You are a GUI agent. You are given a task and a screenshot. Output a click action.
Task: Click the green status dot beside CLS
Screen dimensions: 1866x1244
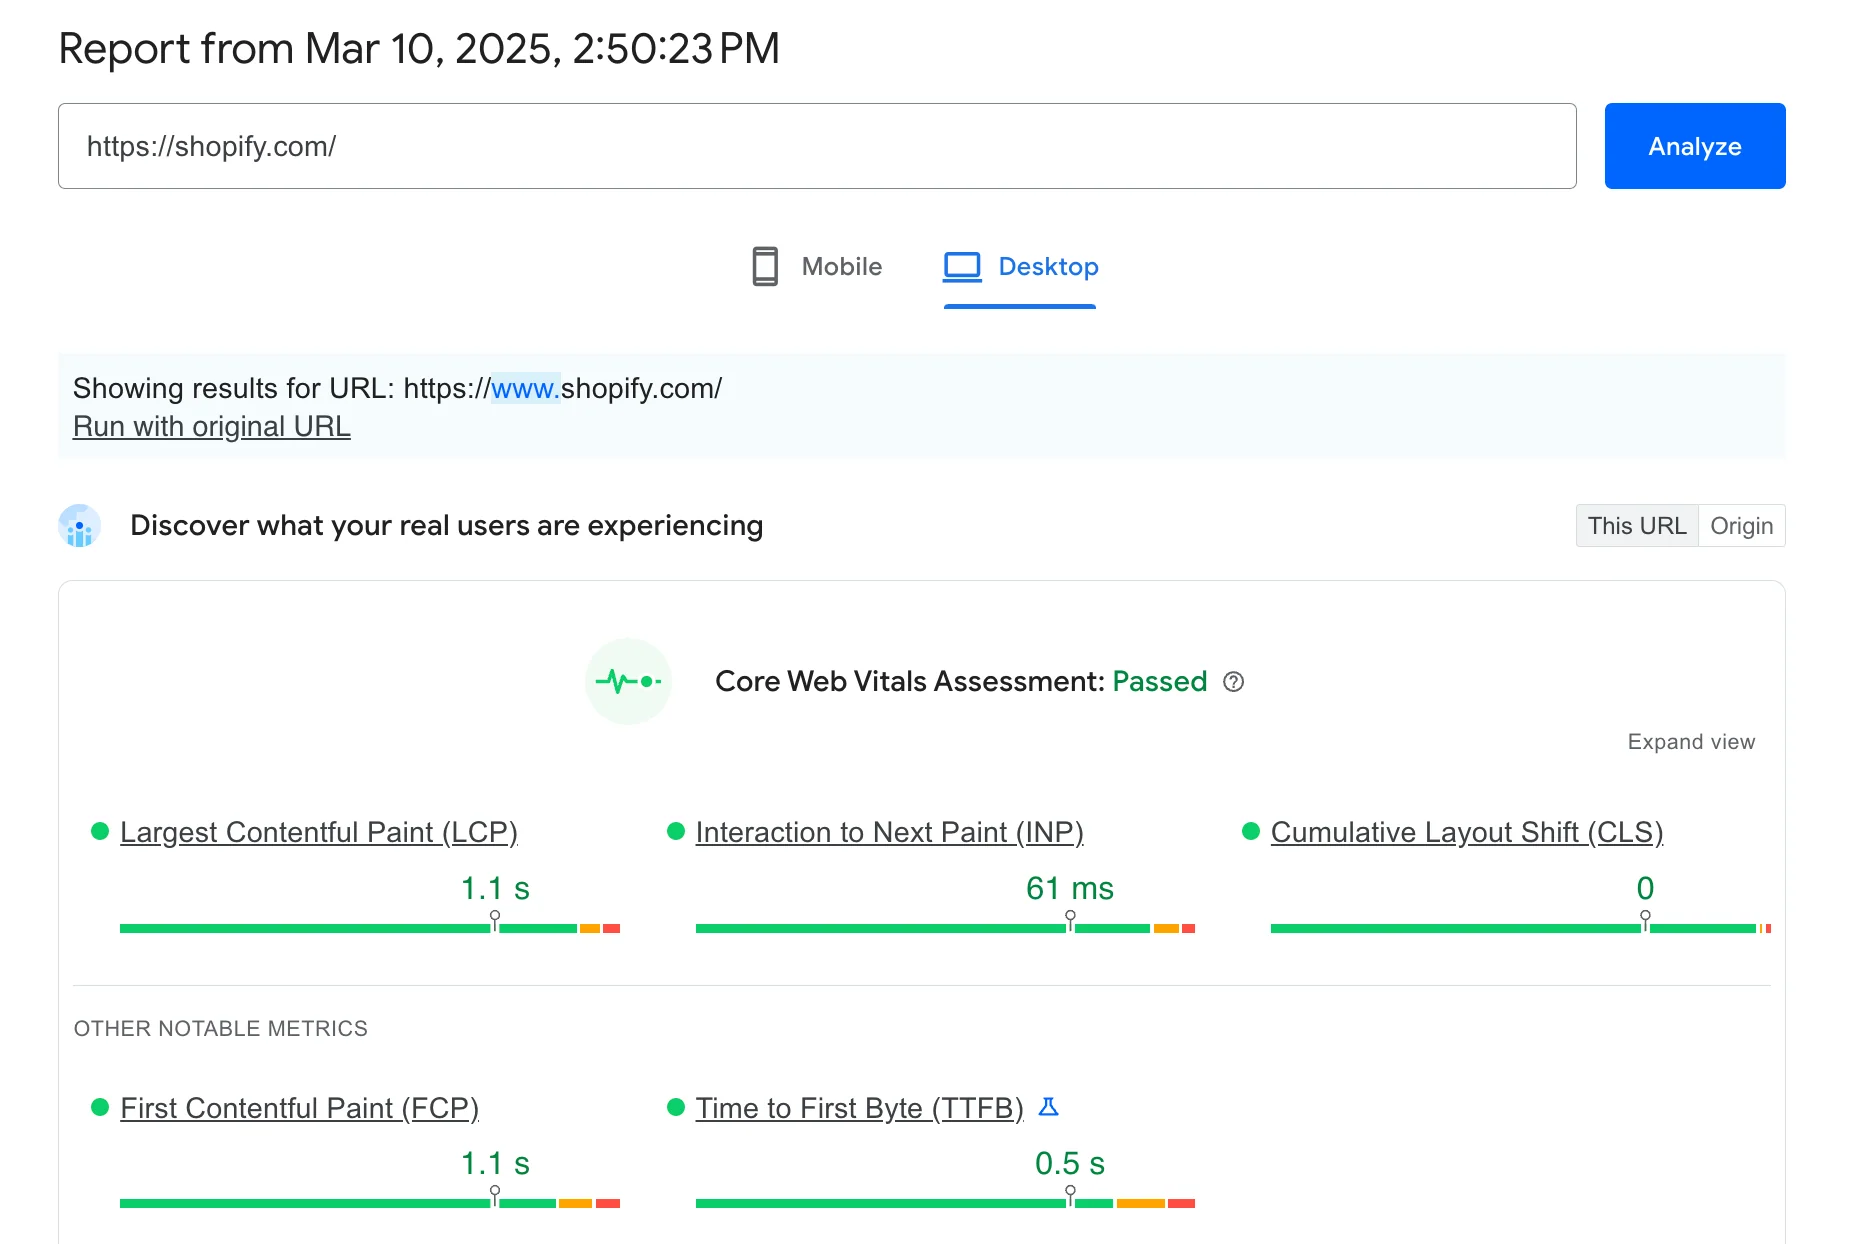point(1249,829)
